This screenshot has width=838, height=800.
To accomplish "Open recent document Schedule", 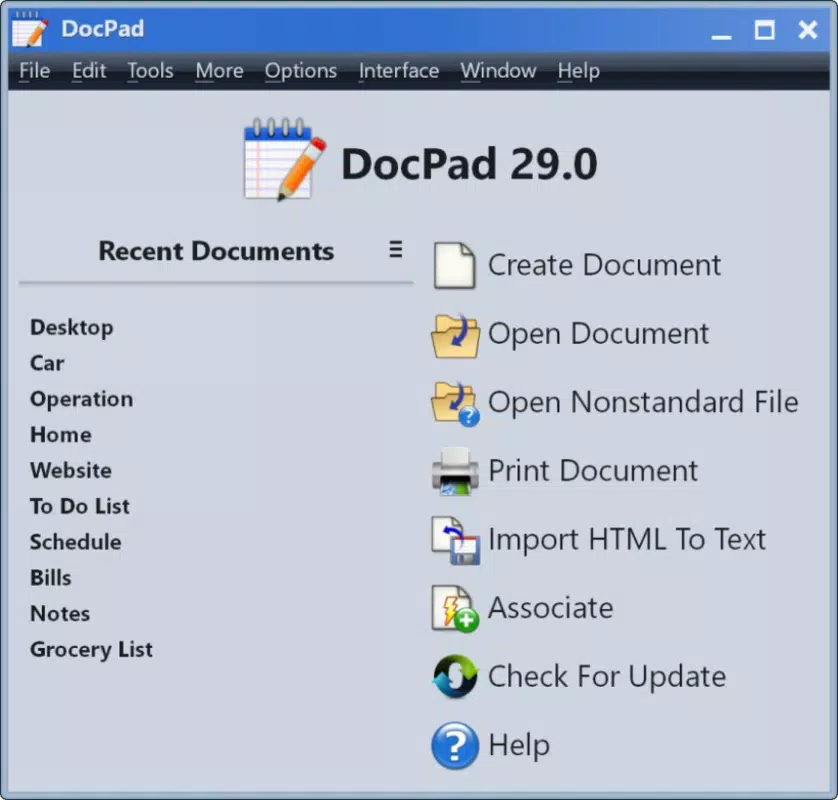I will (x=76, y=542).
